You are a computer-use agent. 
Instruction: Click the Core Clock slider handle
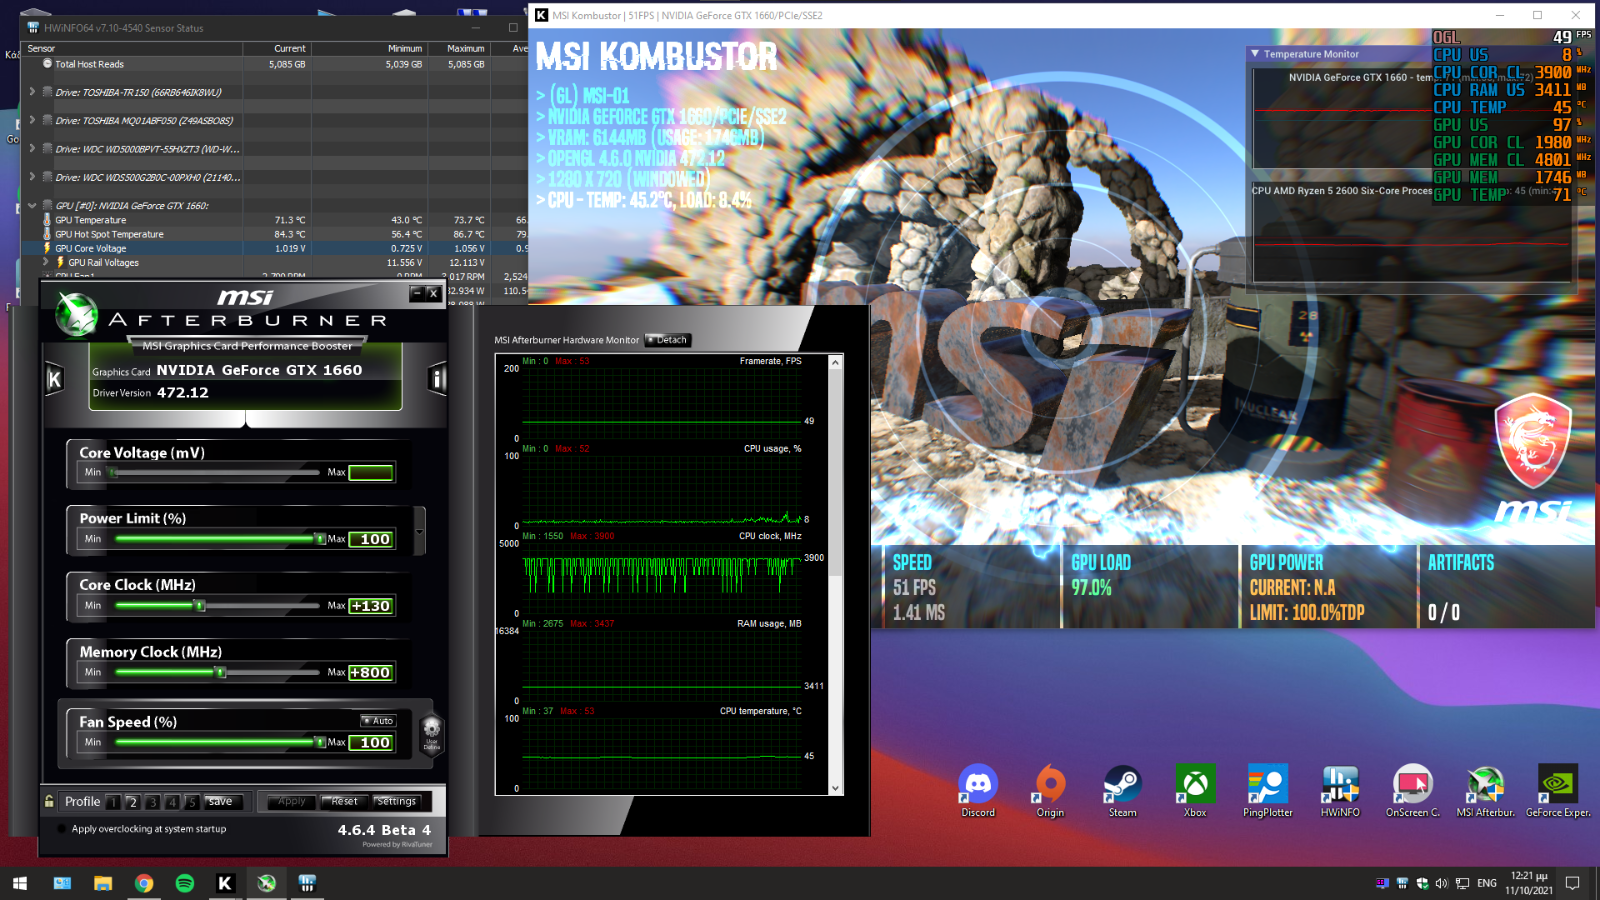(200, 605)
